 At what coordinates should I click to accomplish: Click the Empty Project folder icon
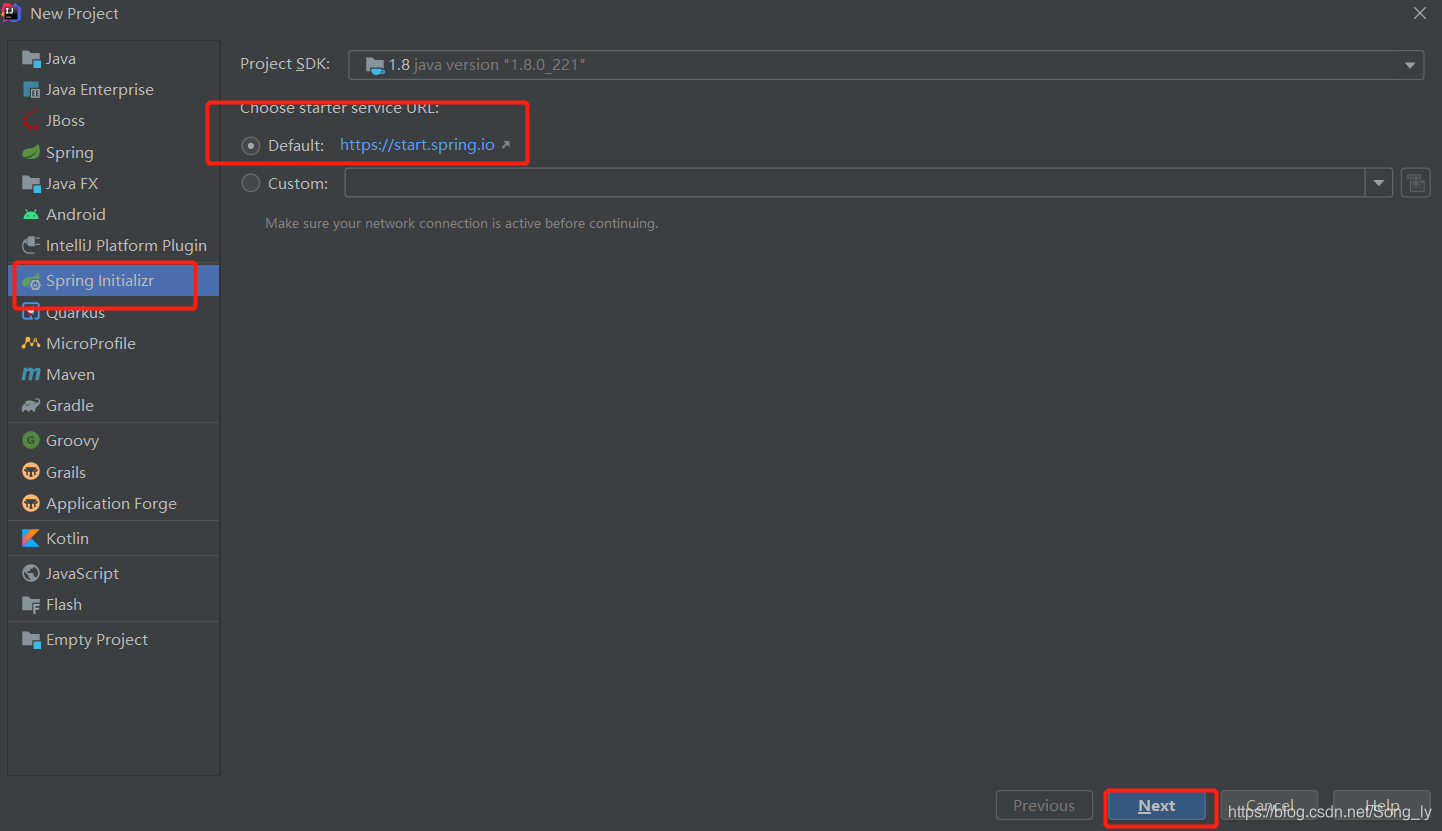[30, 639]
